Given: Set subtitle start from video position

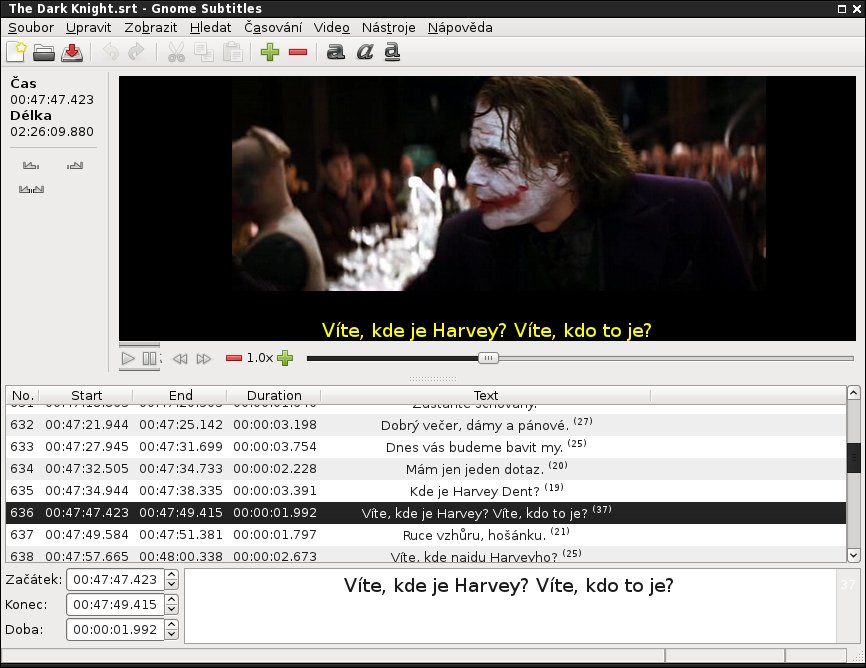Looking at the screenshot, I should click(x=31, y=165).
